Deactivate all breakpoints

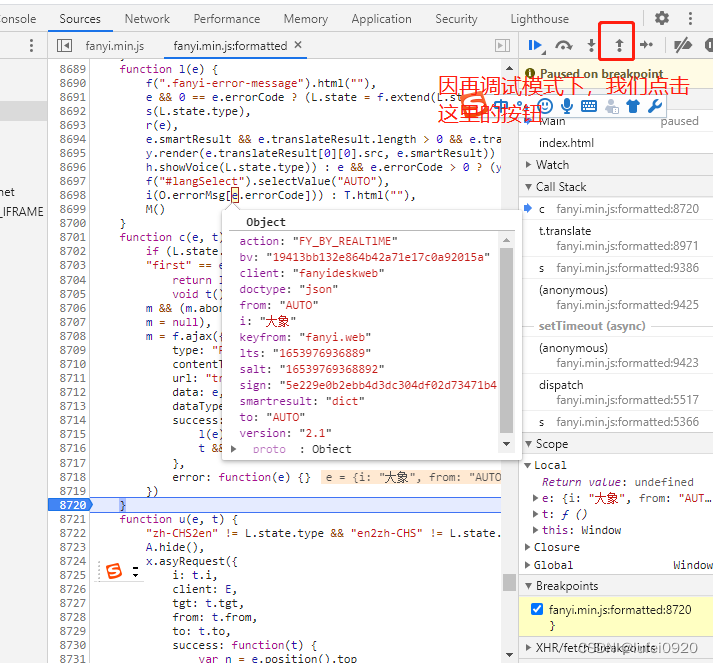(x=683, y=45)
